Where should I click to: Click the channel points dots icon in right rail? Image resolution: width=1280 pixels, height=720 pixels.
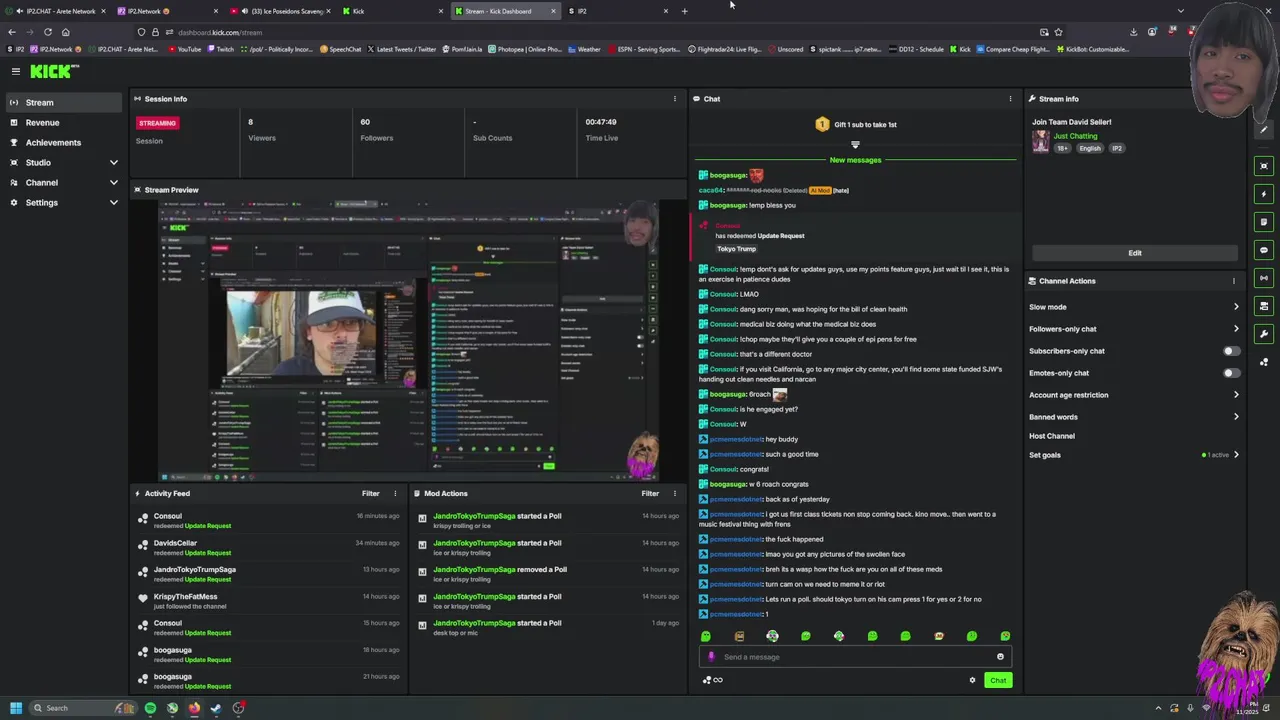(x=1265, y=362)
